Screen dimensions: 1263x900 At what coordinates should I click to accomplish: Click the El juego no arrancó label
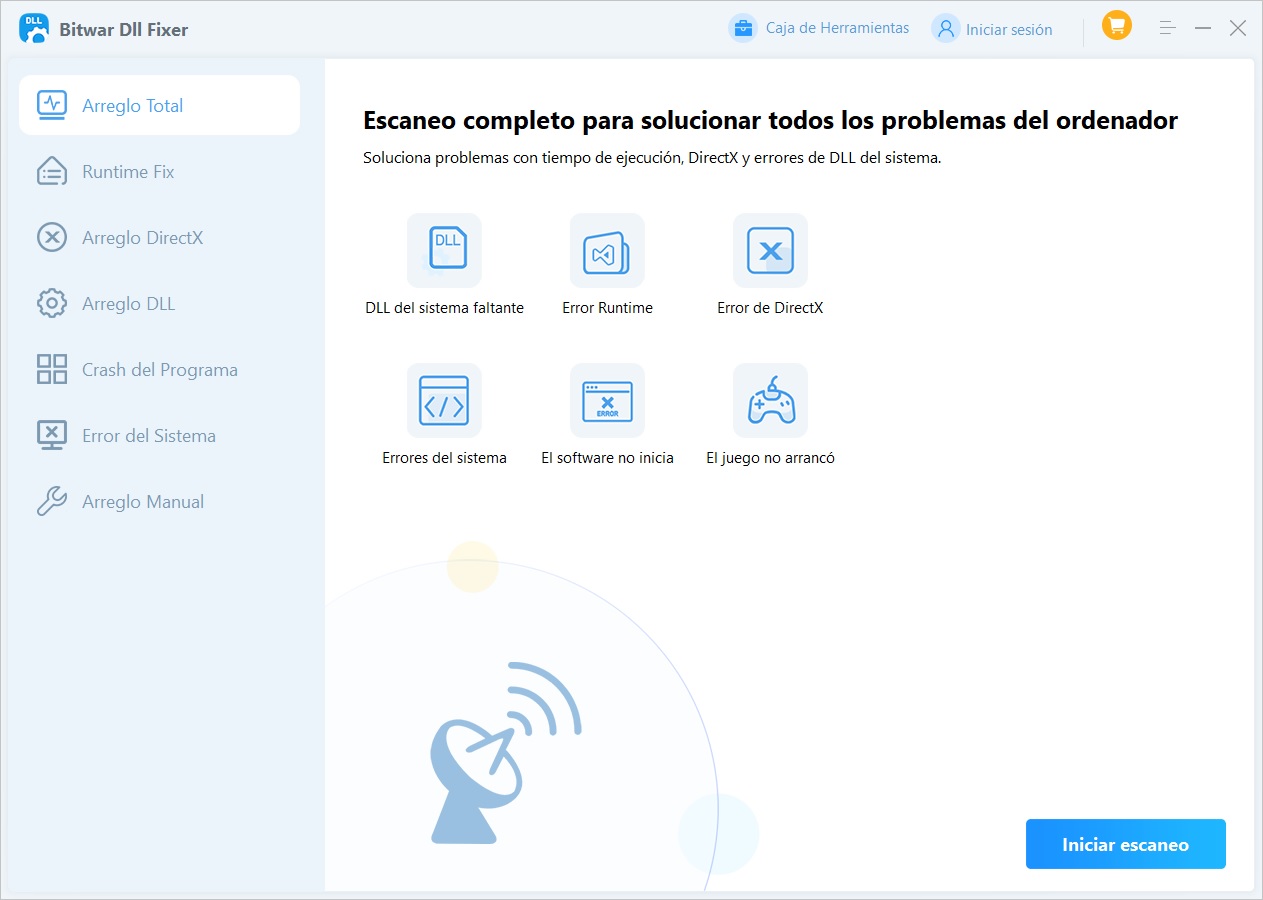(770, 458)
